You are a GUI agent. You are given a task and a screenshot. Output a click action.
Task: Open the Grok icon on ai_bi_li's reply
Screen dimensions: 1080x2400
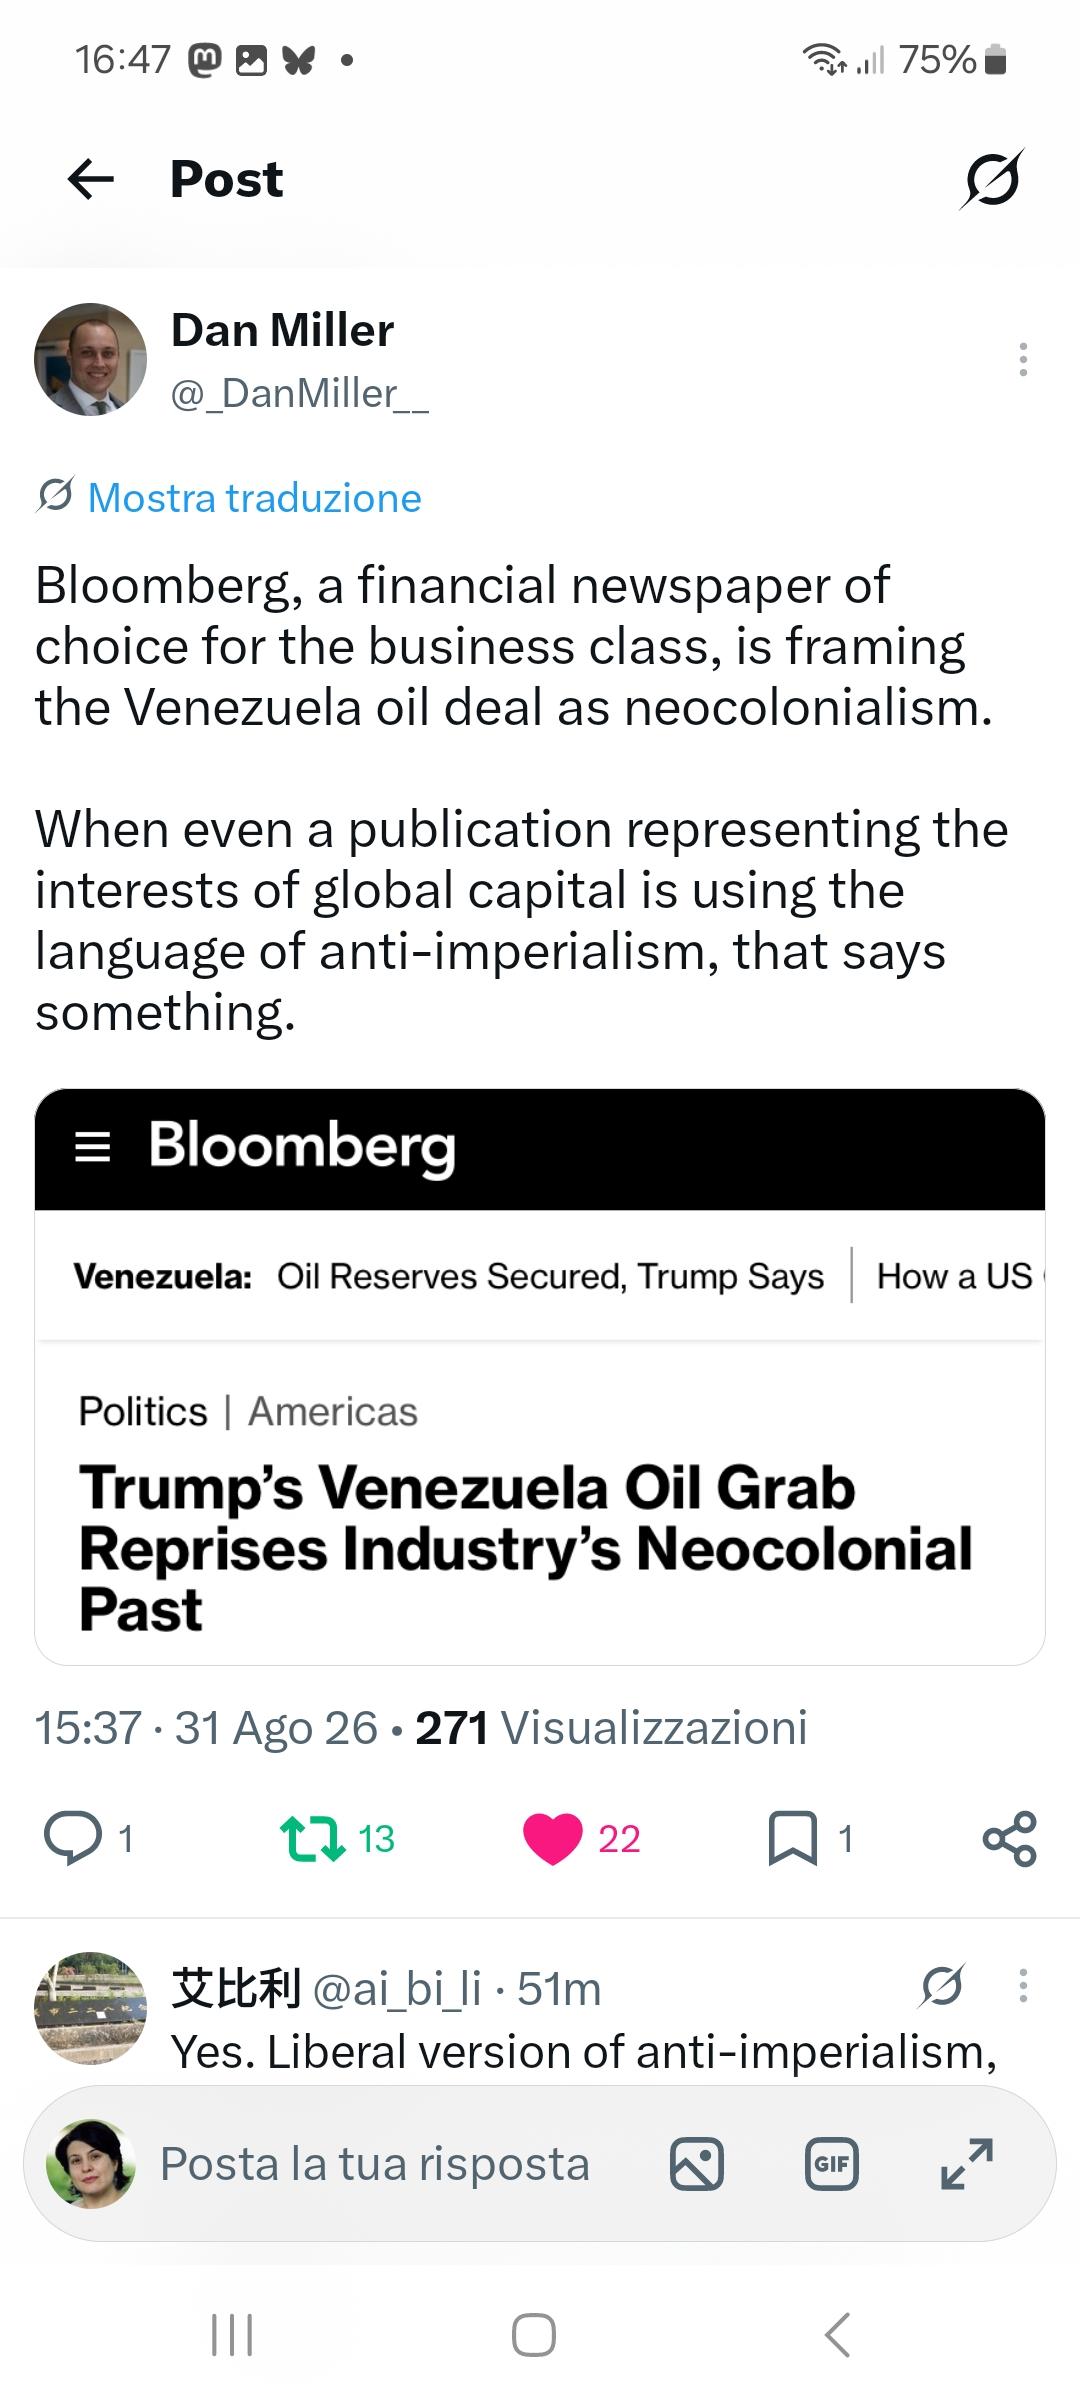coord(942,1986)
